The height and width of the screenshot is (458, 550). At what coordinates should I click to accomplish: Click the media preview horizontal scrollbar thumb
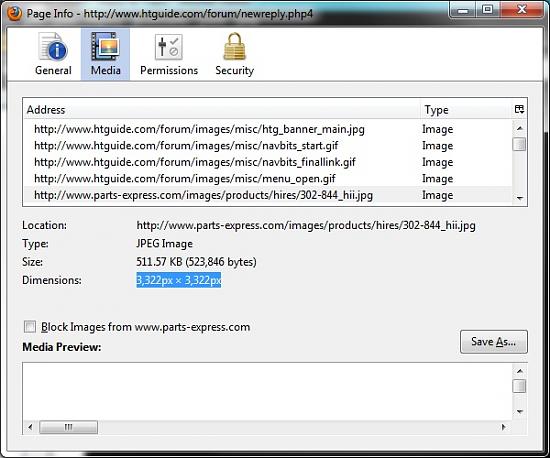point(68,427)
